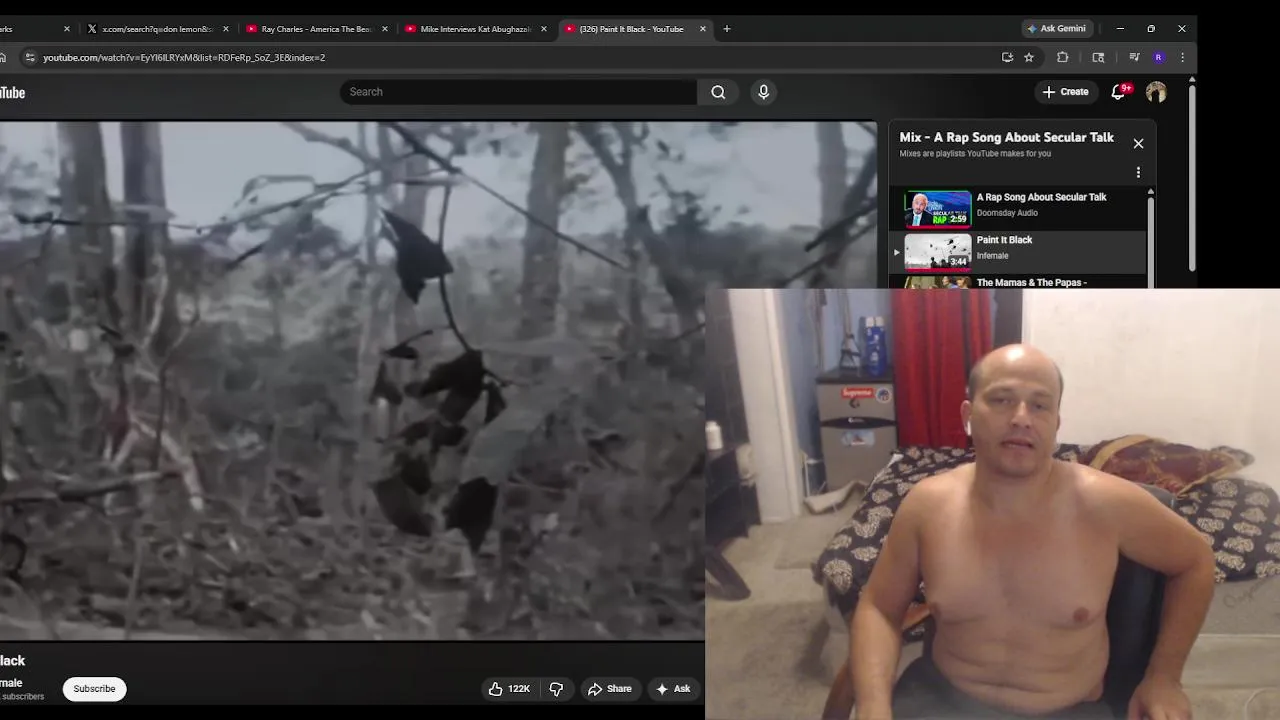Open Chrome extensions puzzle icon
This screenshot has height=720, width=1280.
[1063, 58]
